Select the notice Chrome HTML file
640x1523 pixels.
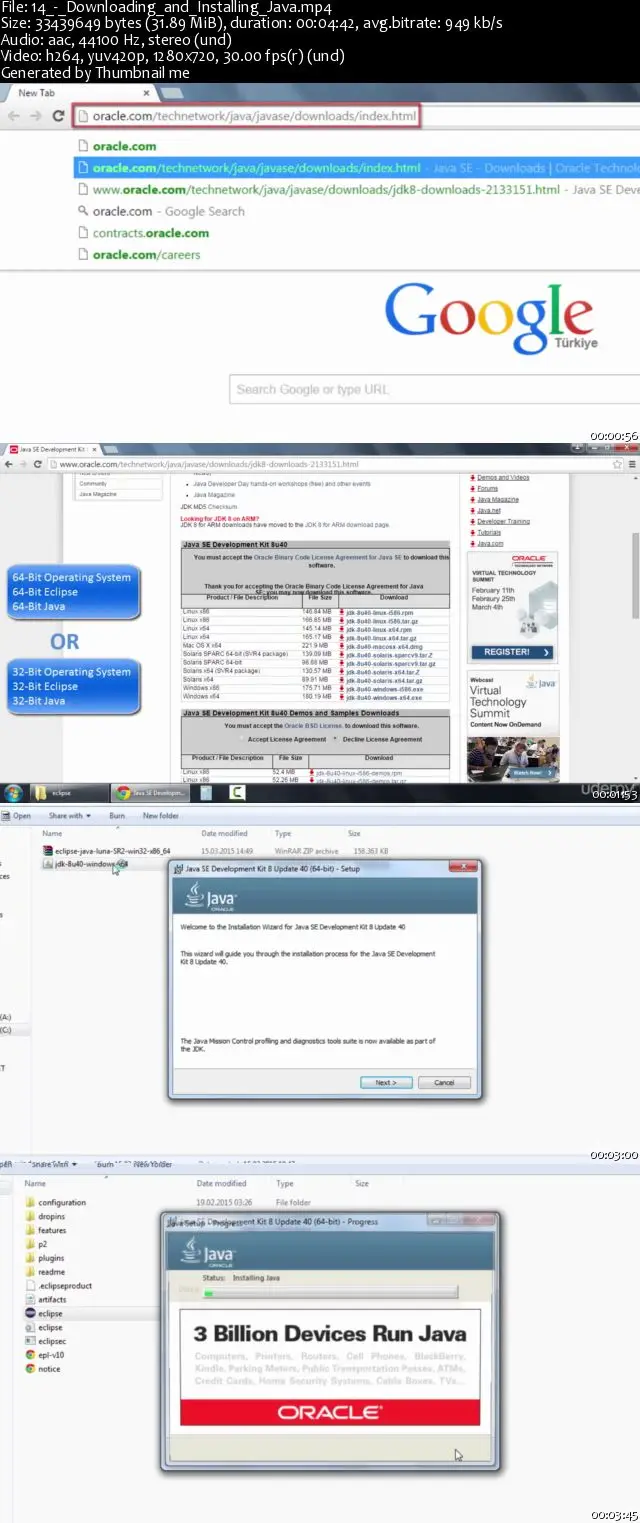[x=43, y=1369]
